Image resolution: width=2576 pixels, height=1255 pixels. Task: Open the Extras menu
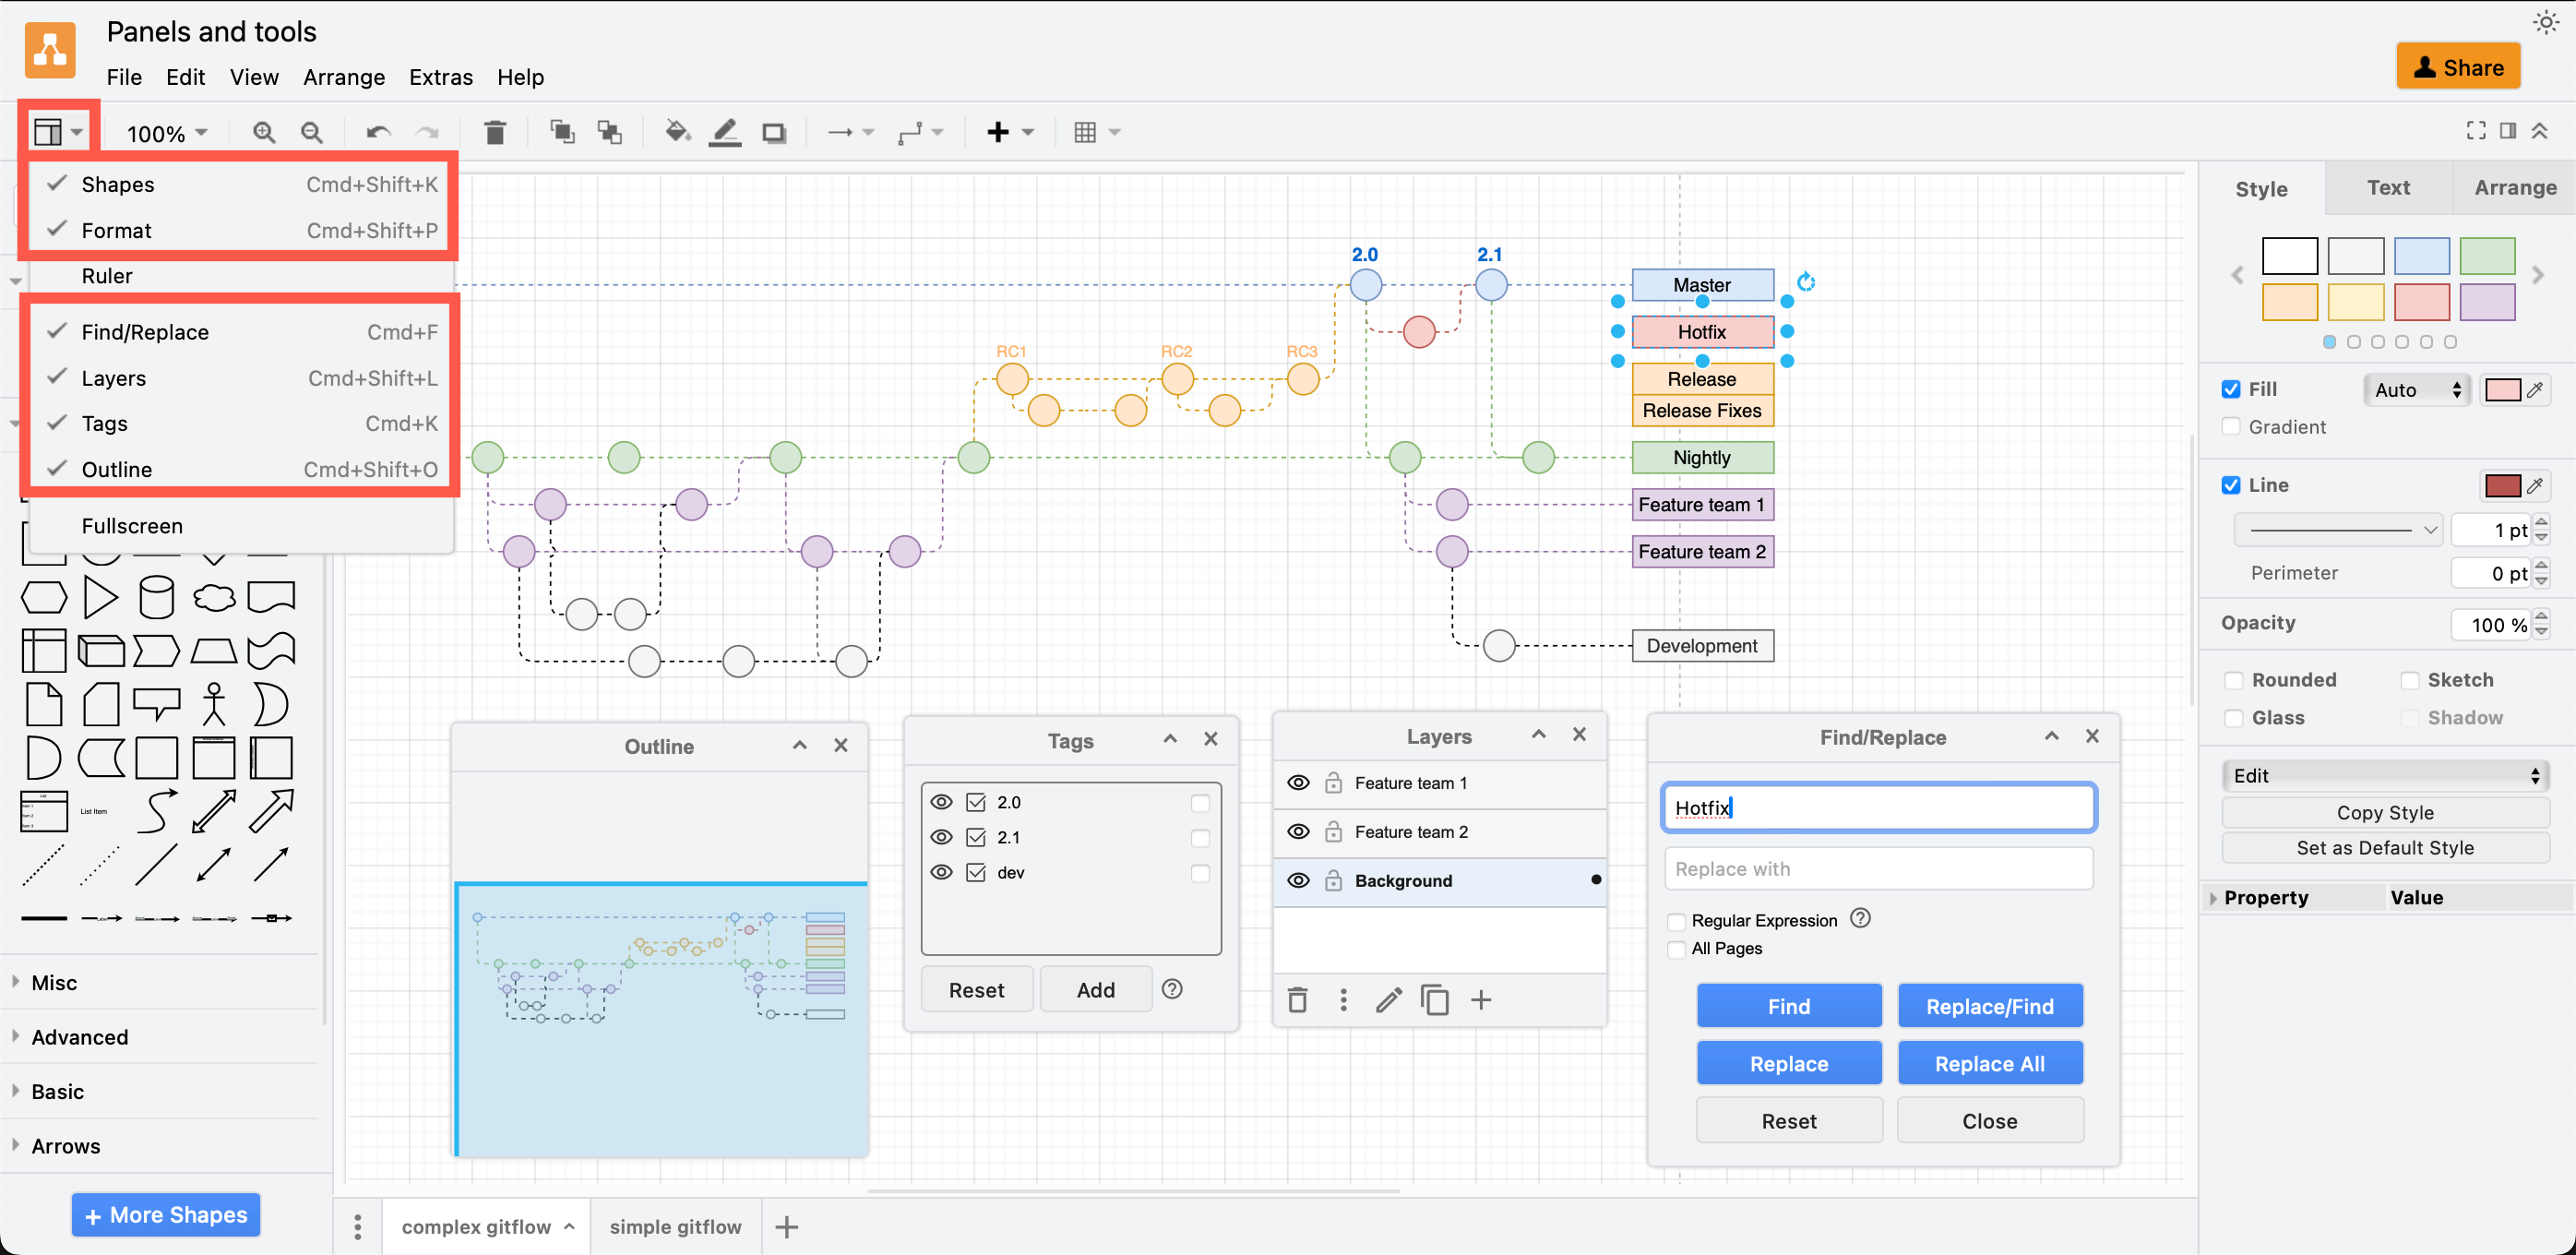pos(441,77)
